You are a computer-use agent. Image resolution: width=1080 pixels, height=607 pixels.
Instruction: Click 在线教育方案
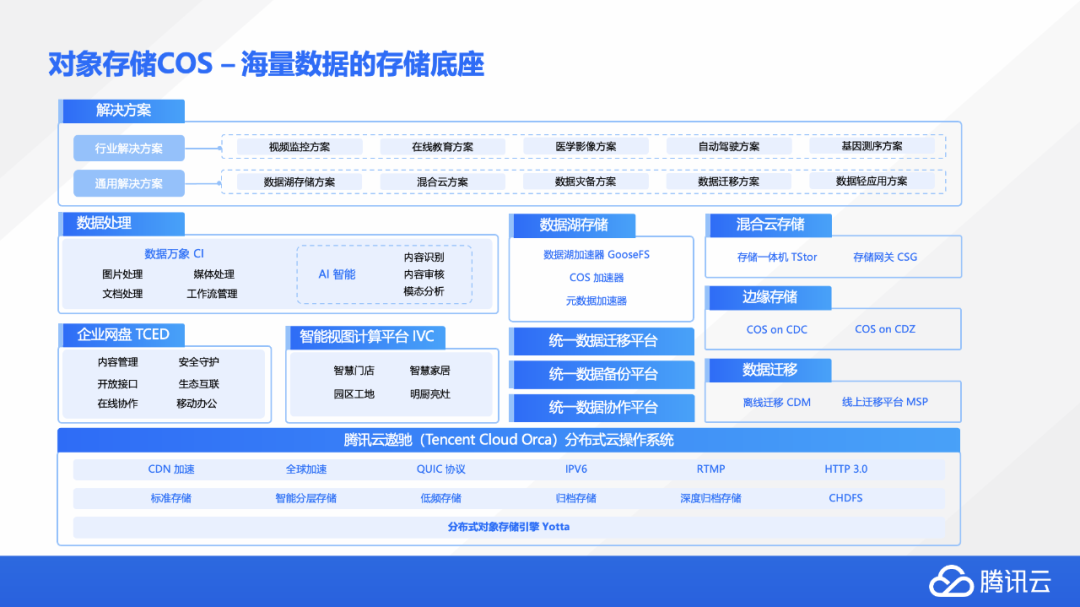442,147
